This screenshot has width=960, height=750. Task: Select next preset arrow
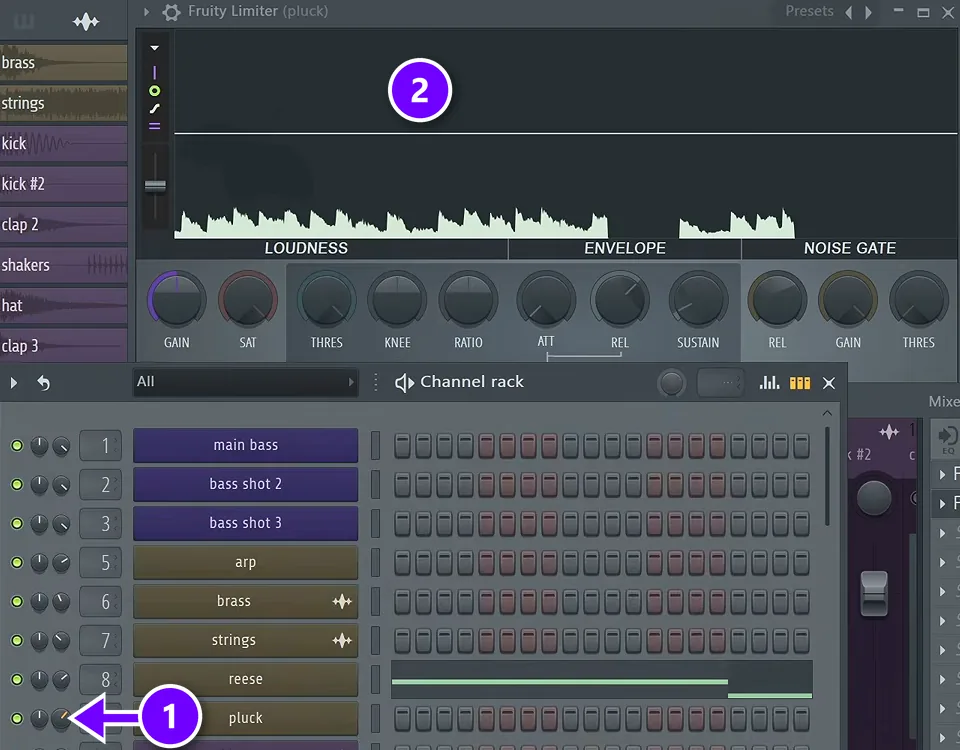coord(868,12)
